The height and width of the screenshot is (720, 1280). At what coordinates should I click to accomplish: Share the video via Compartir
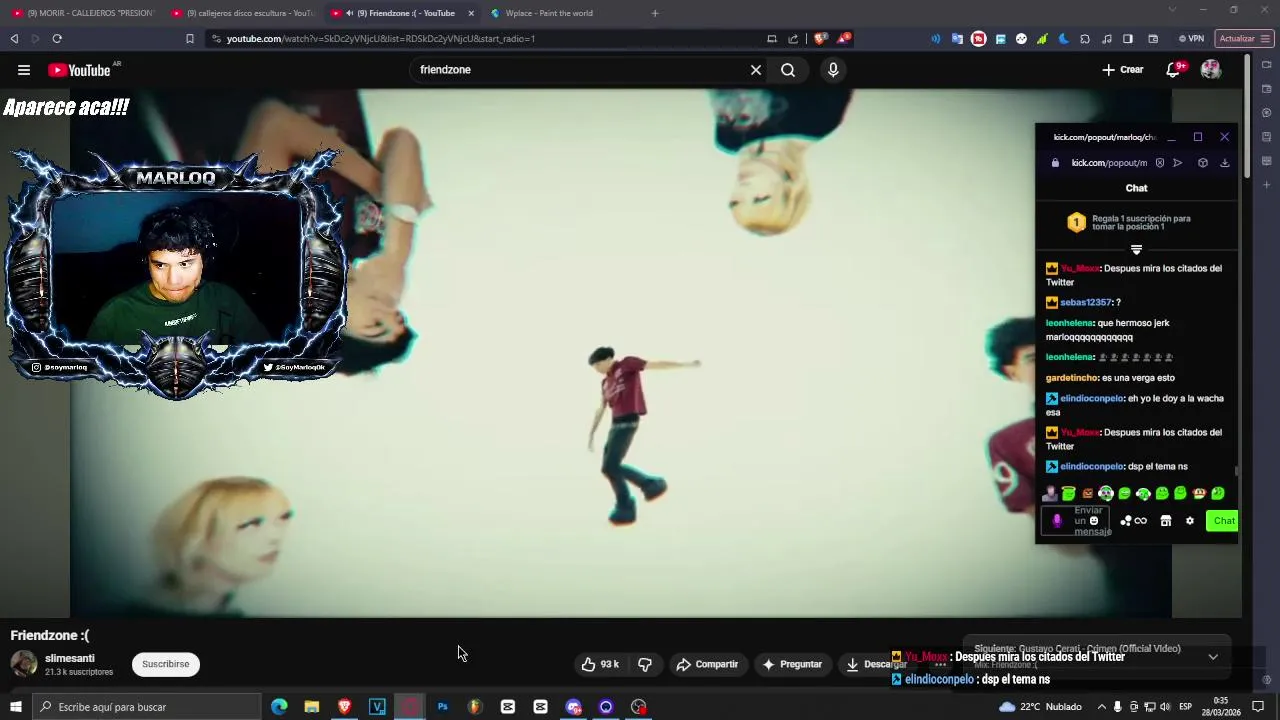click(707, 664)
